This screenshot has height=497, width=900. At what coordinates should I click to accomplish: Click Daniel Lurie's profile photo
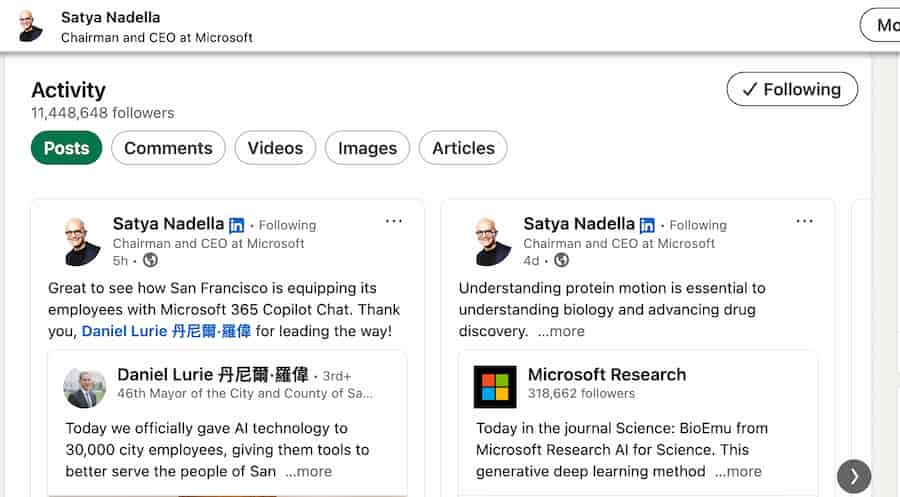point(85,387)
